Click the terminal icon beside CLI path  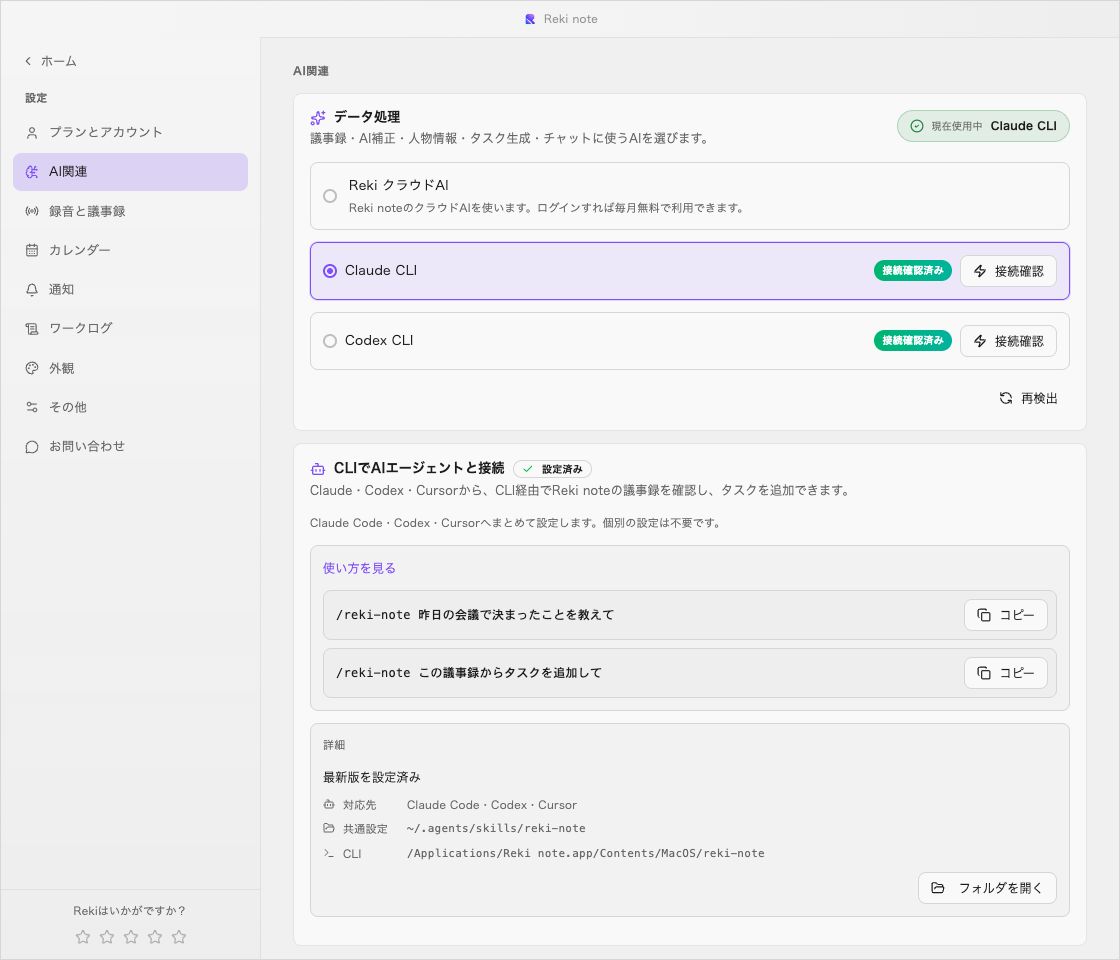tap(329, 853)
